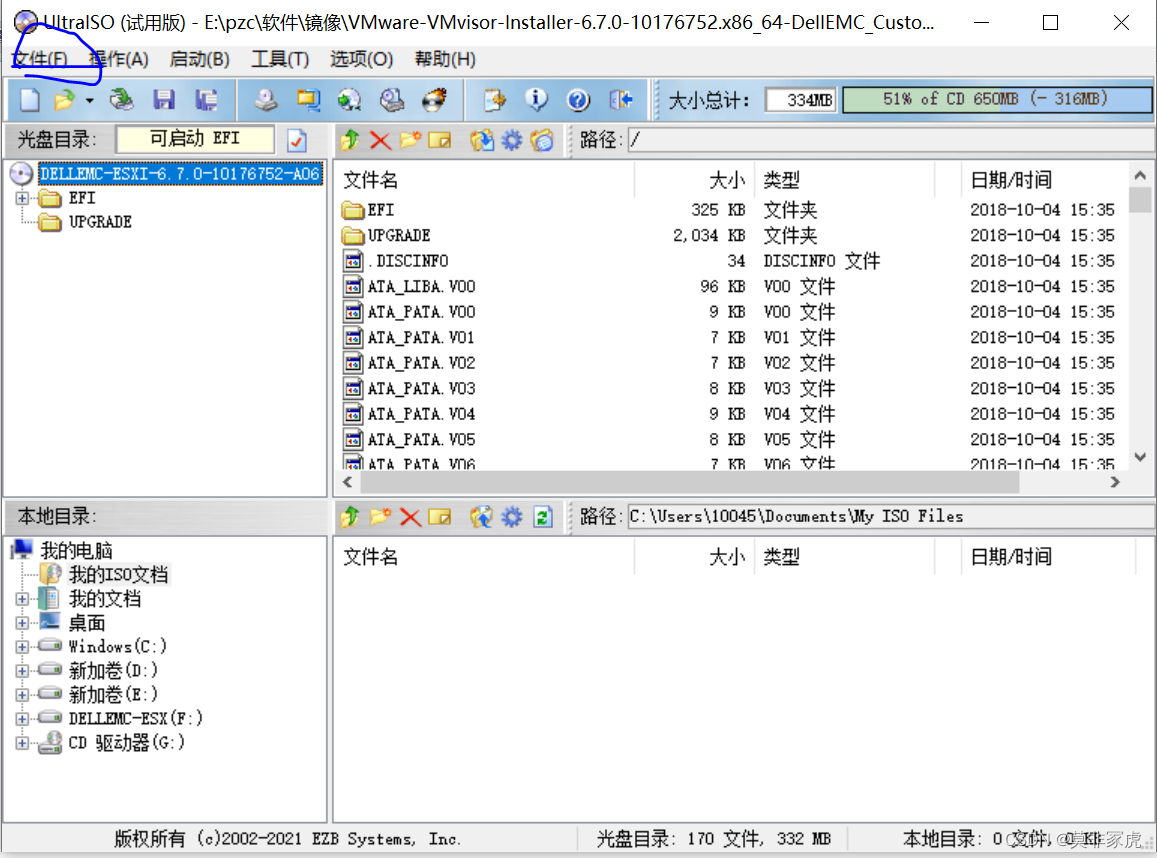Open the 操作(A) menu

coord(119,59)
